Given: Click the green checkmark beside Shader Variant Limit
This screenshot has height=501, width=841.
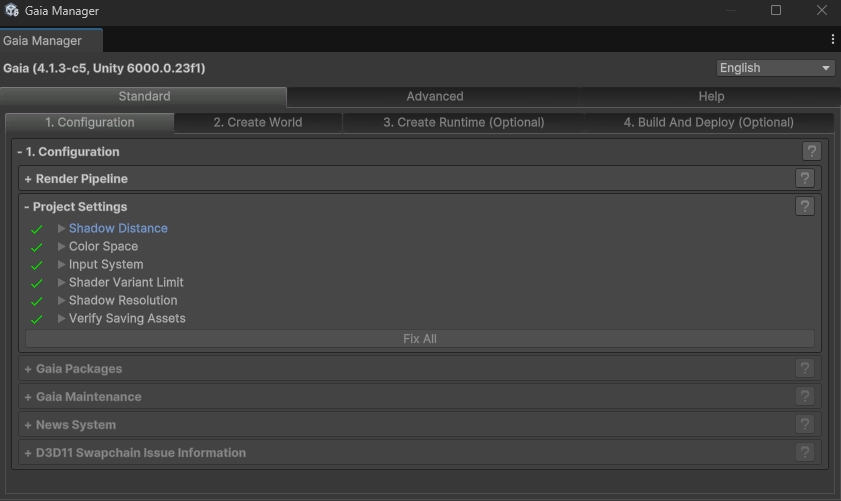Looking at the screenshot, I should pyautogui.click(x=36, y=283).
